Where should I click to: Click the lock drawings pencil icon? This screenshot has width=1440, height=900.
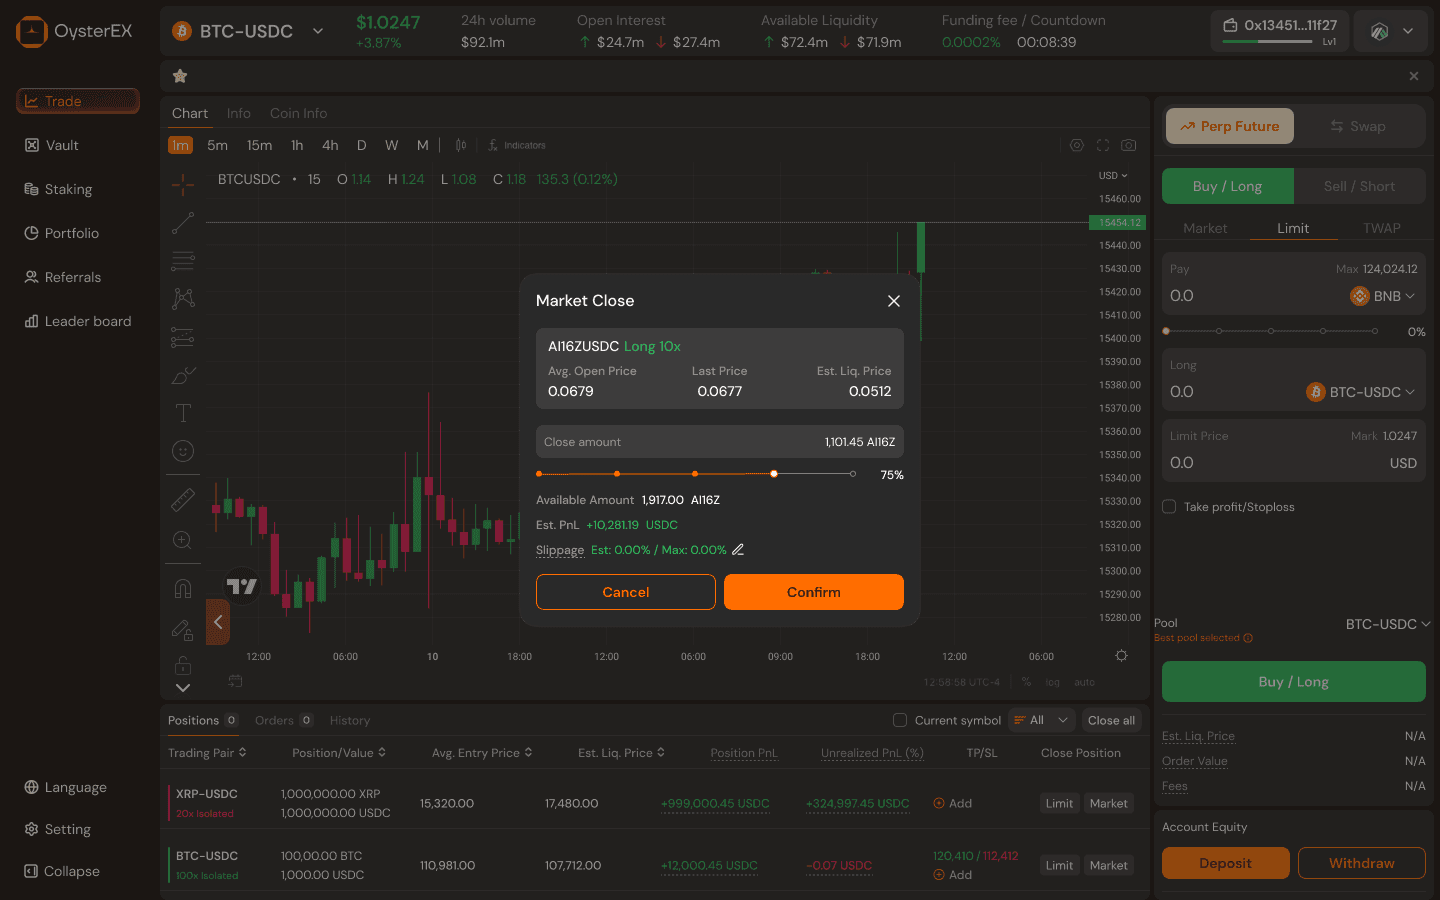(x=183, y=629)
